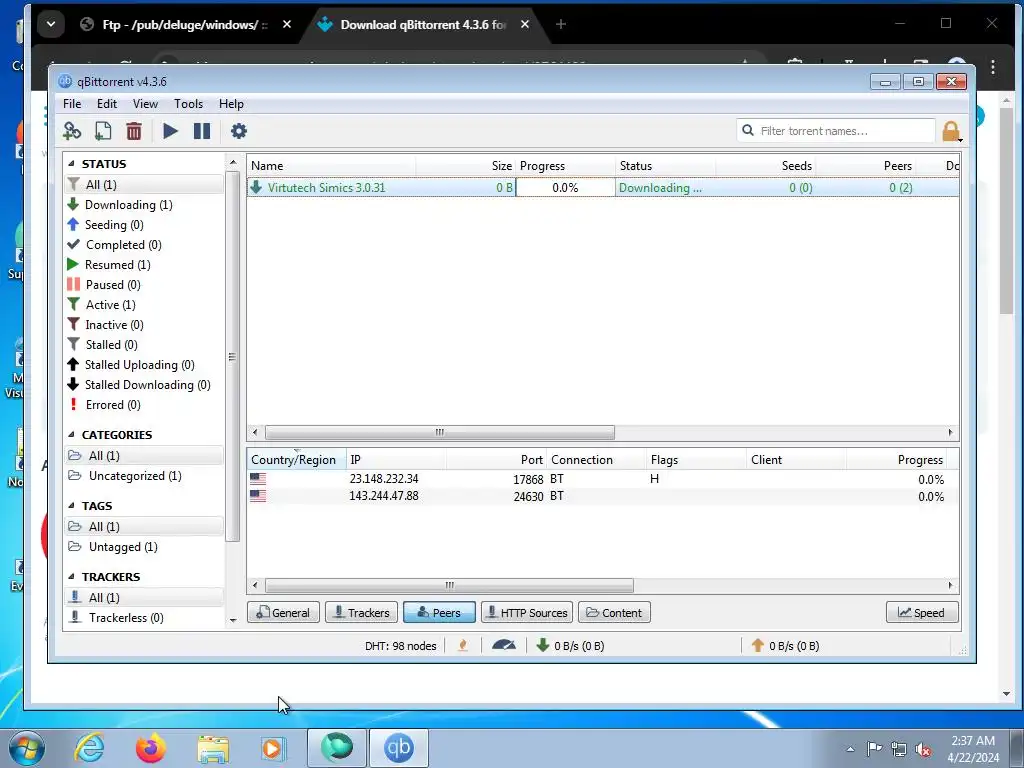Click the Pause toolbar icon
This screenshot has height=768, width=1024.
(202, 131)
